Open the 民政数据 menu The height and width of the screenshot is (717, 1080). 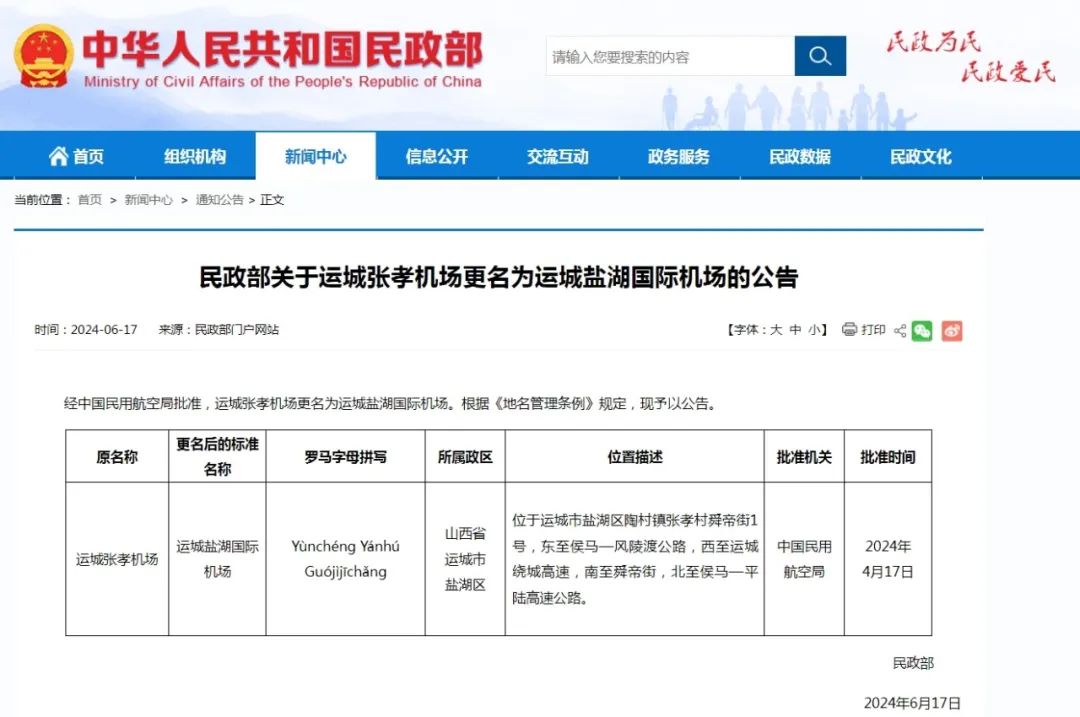800,156
